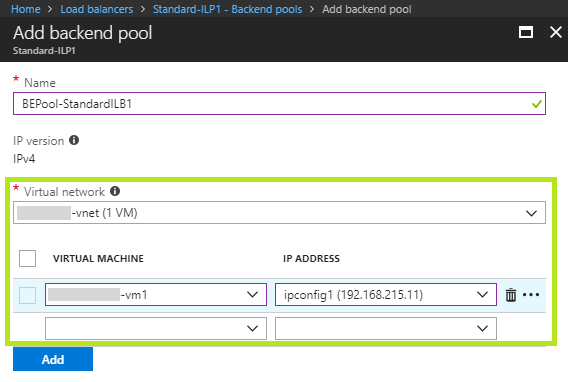This screenshot has height=382, width=568.
Task: Click the IP version info icon
Action: 74,140
